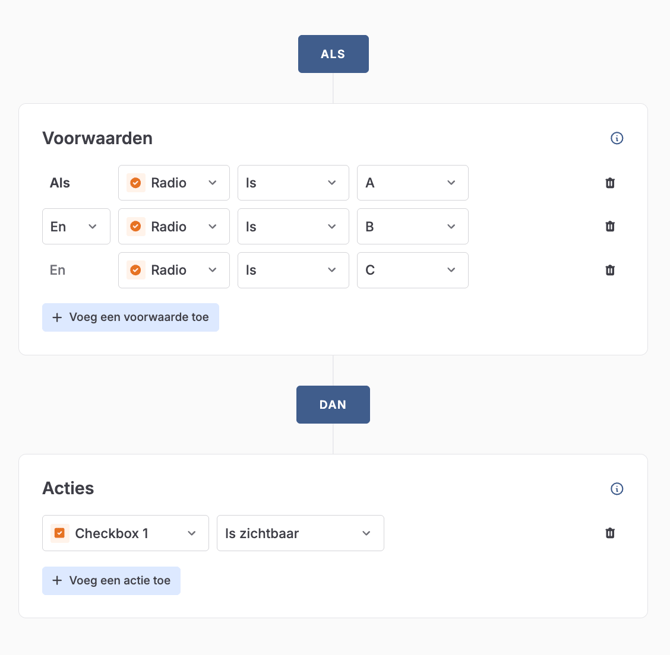Open the En logical operator dropdown
Image resolution: width=670 pixels, height=655 pixels.
coord(76,227)
